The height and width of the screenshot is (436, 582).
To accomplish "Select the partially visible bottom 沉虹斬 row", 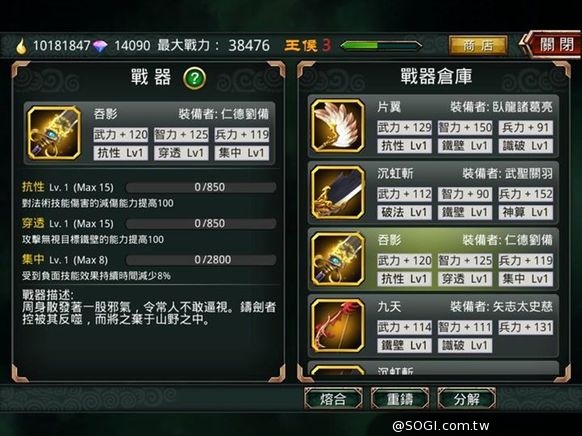I will tap(433, 368).
